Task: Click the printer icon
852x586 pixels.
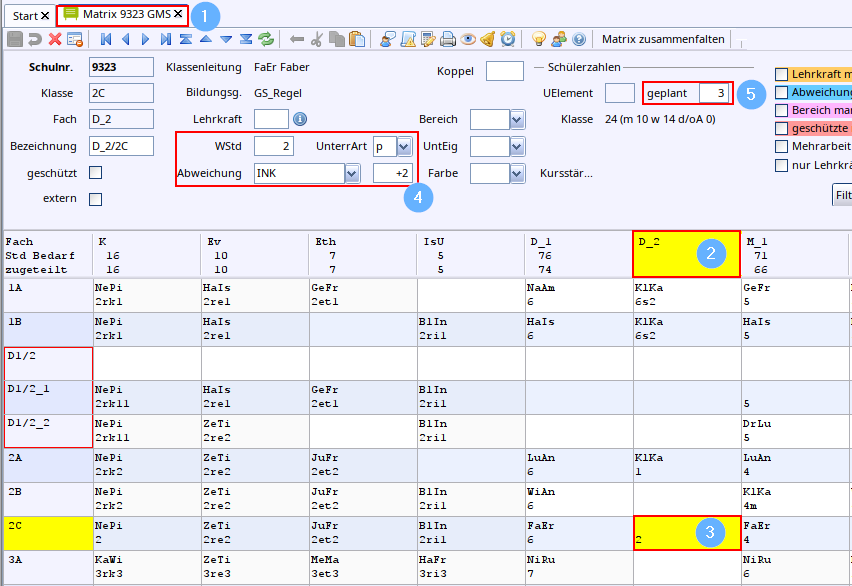Action: pyautogui.click(x=449, y=40)
